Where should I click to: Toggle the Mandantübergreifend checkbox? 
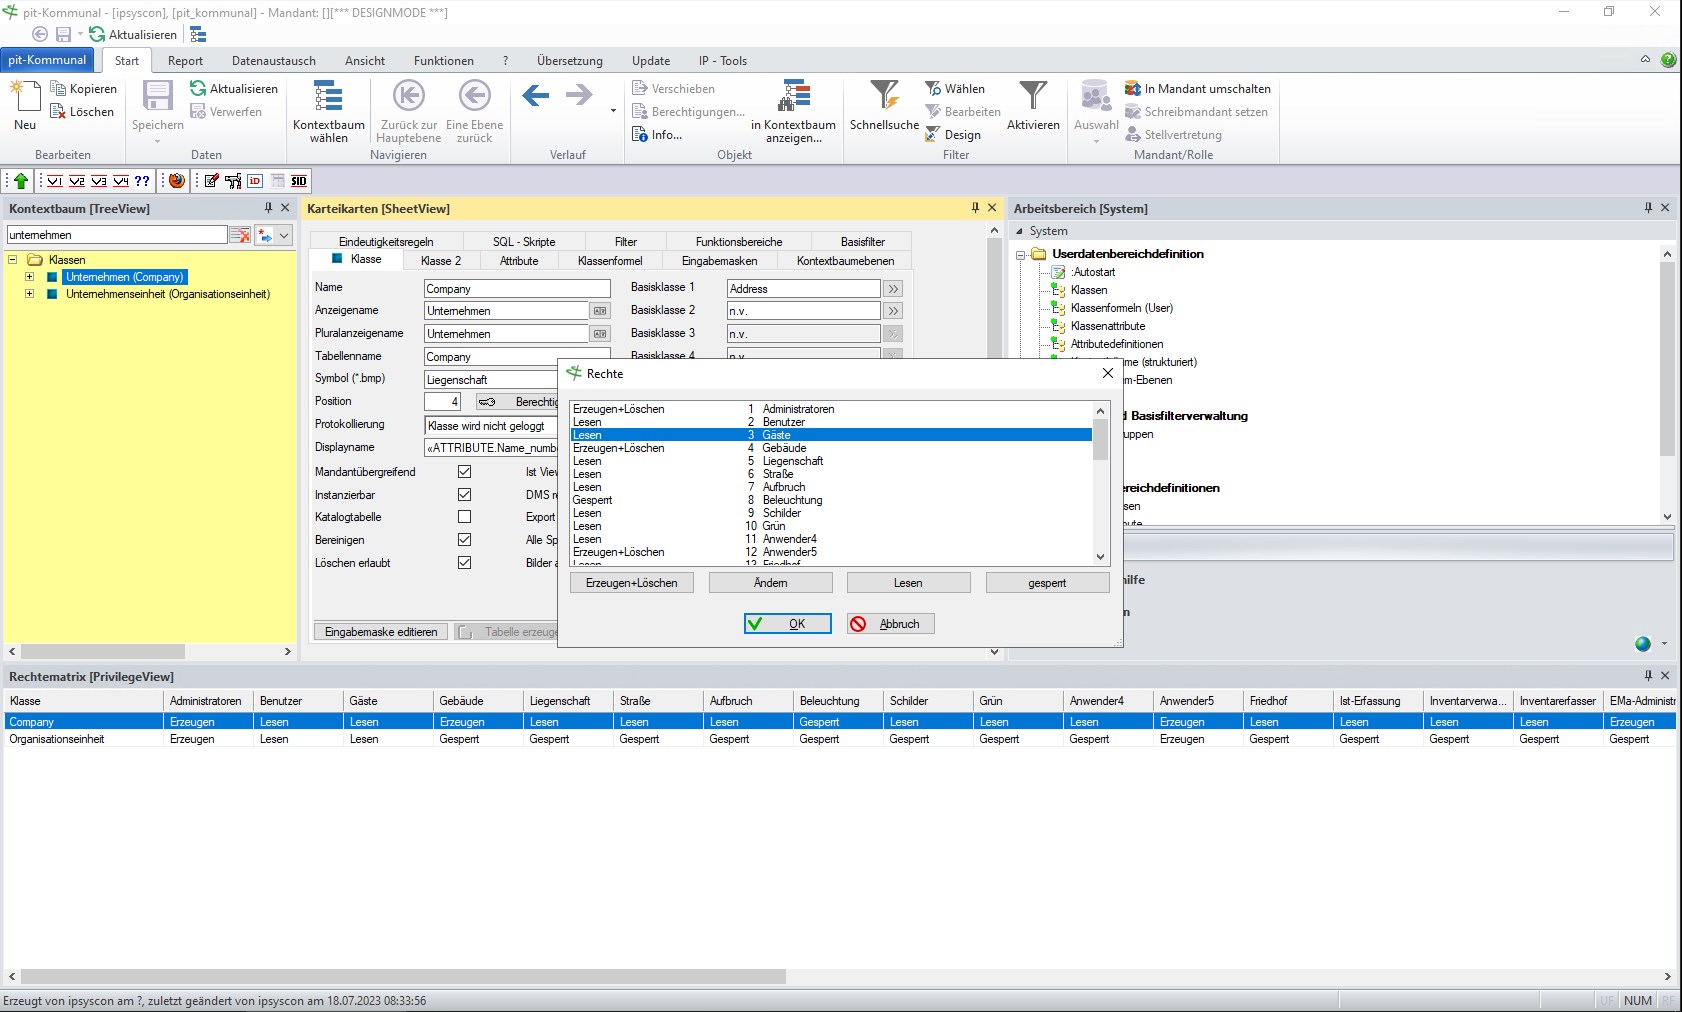pyautogui.click(x=464, y=472)
